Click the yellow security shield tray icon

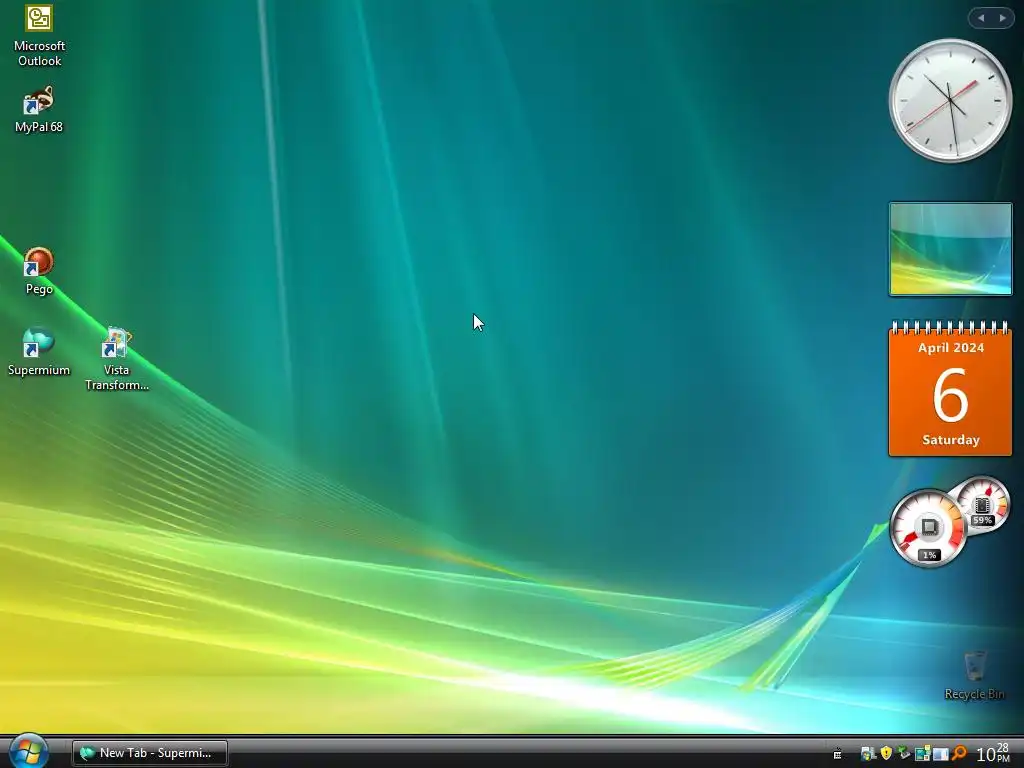tap(886, 753)
